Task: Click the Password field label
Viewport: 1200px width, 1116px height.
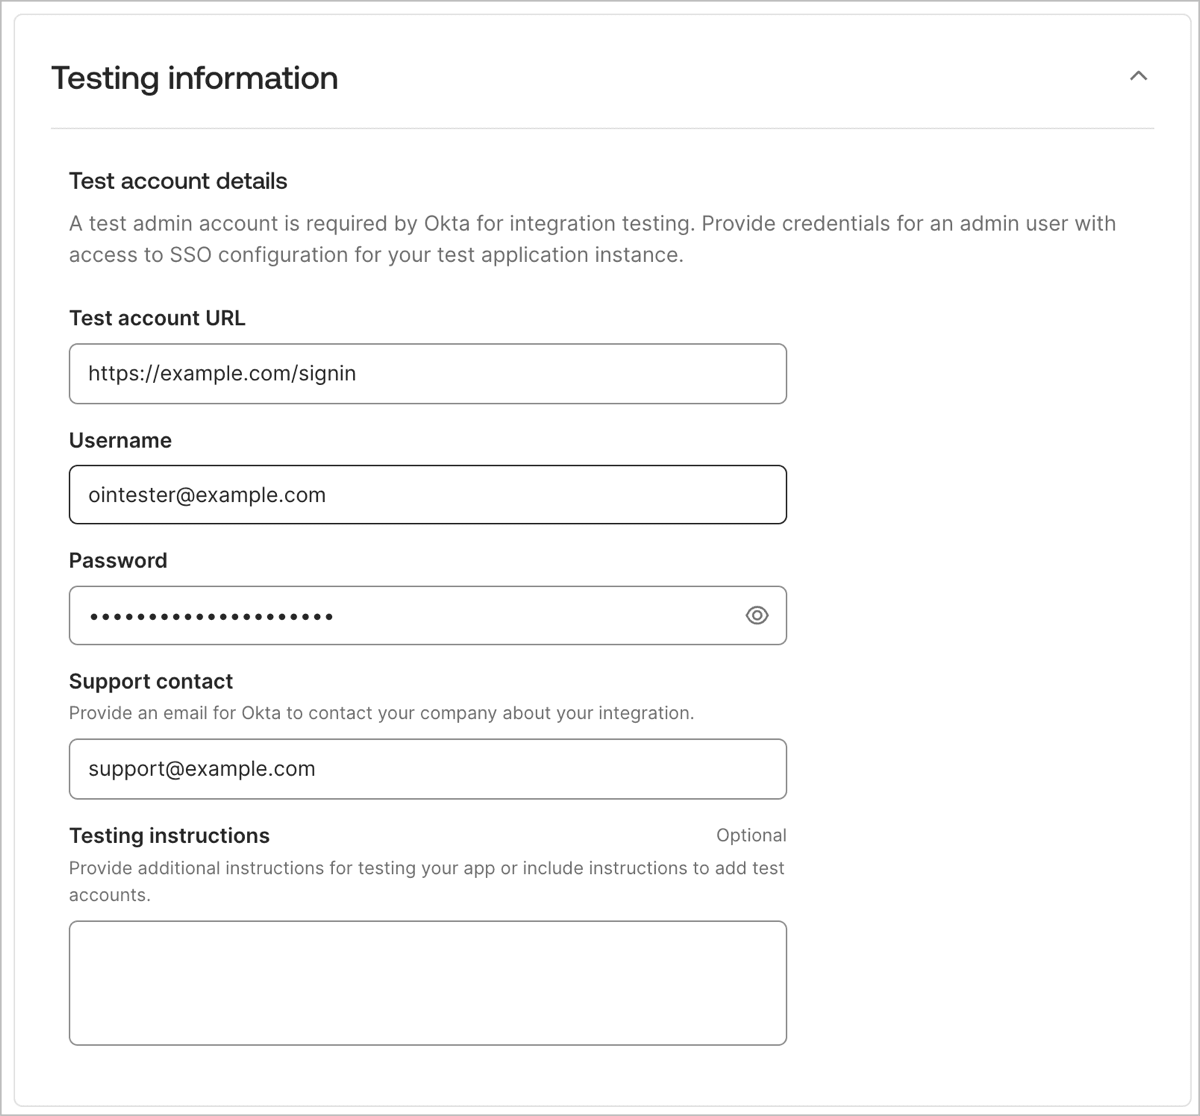Action: 118,560
